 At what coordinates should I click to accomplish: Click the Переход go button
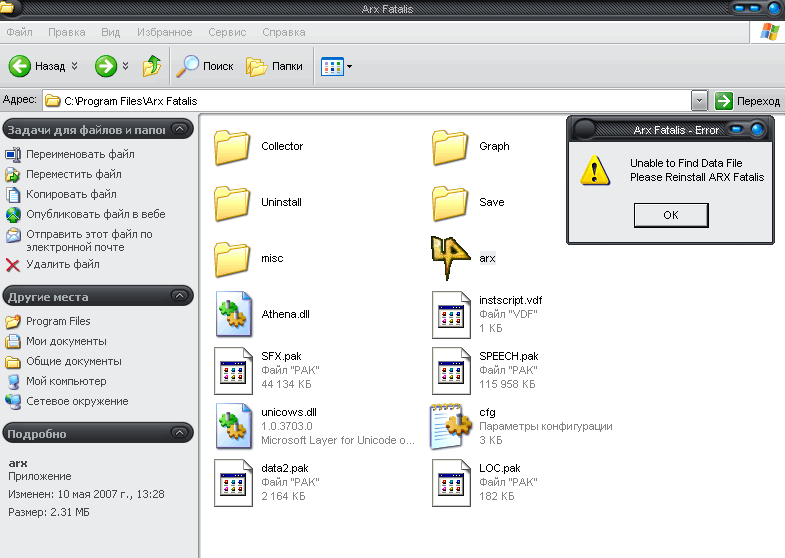click(x=747, y=101)
